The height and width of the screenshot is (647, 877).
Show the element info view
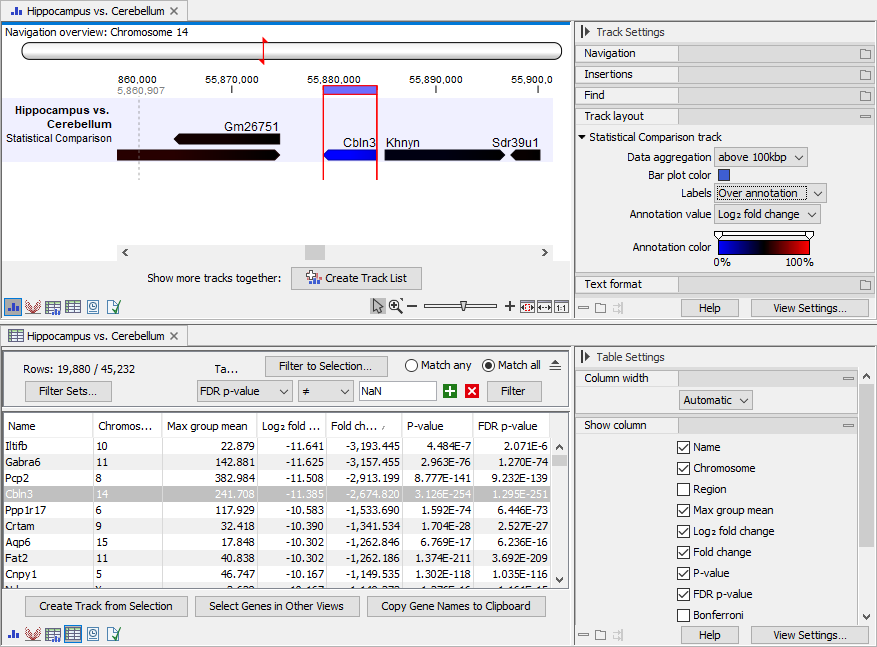[114, 307]
